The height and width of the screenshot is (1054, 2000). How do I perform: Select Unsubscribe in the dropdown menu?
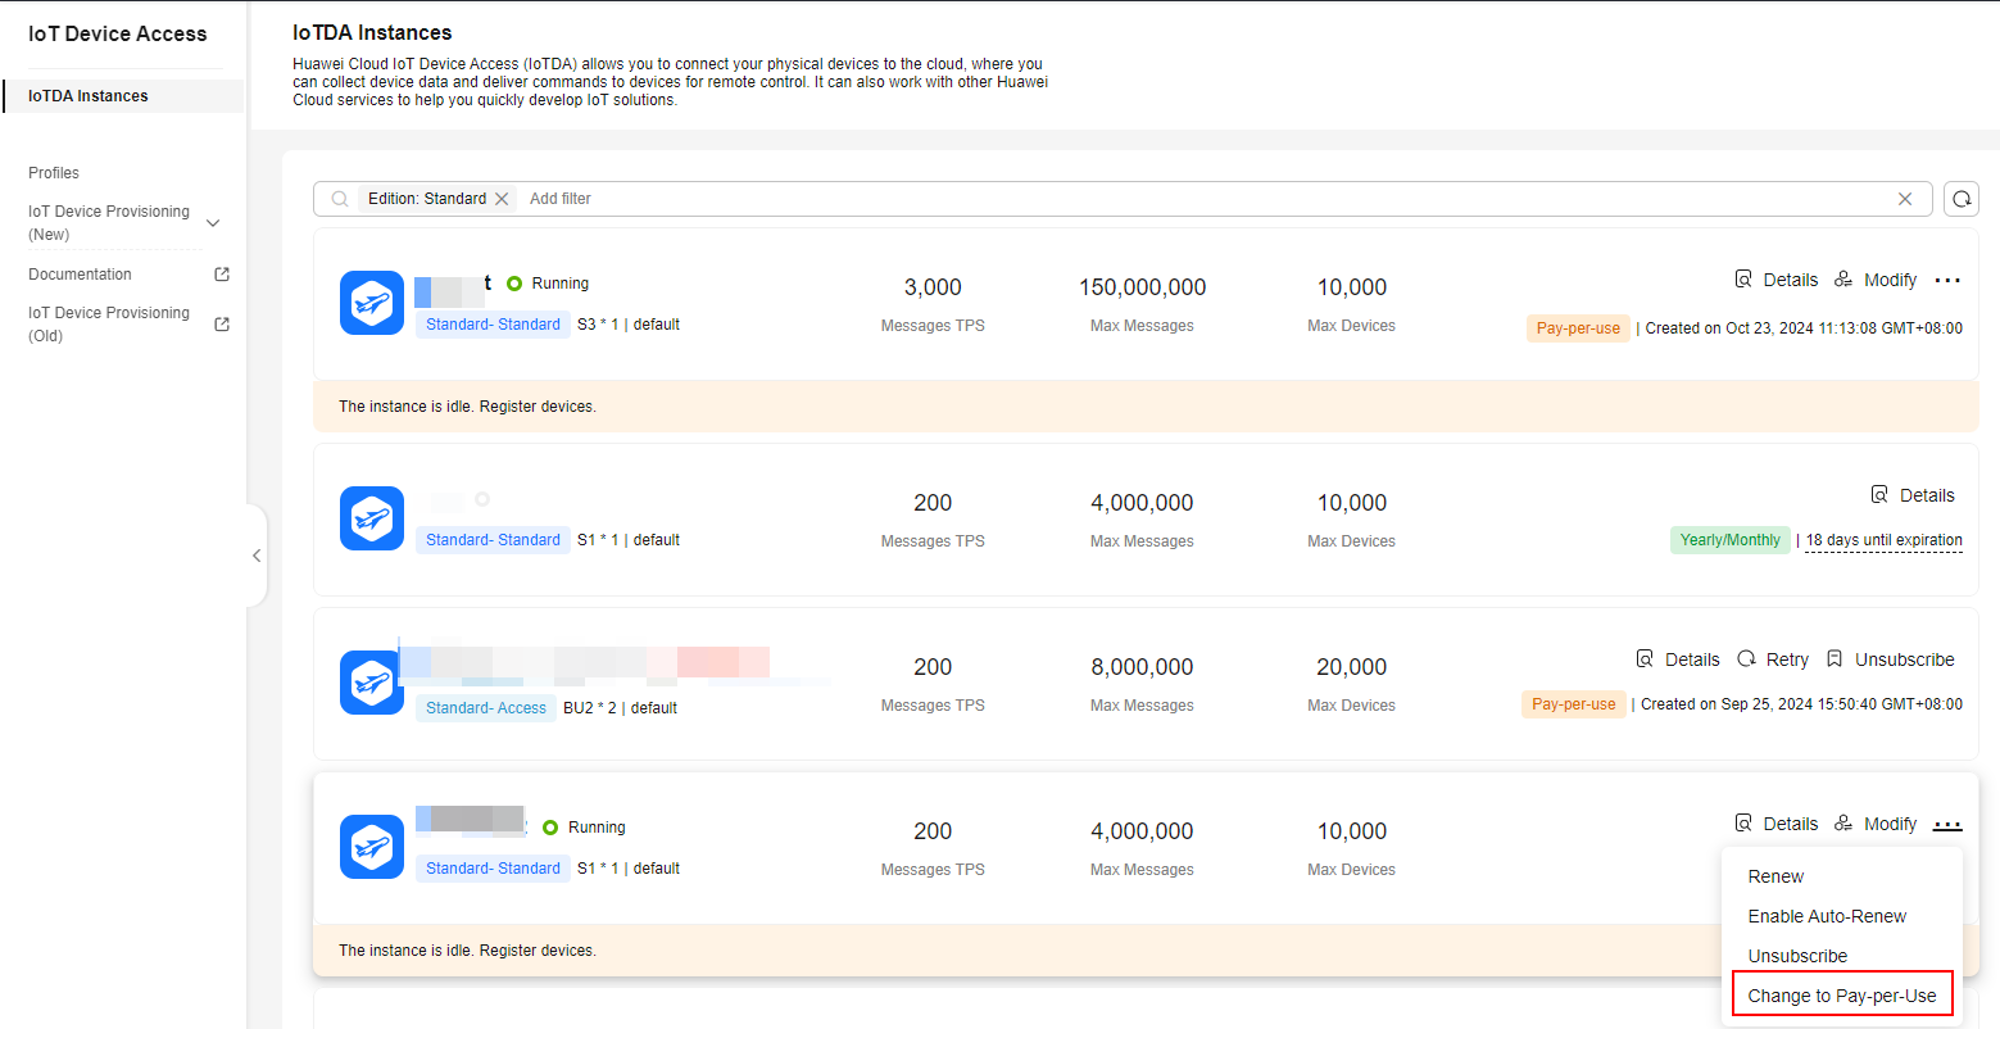(1798, 956)
